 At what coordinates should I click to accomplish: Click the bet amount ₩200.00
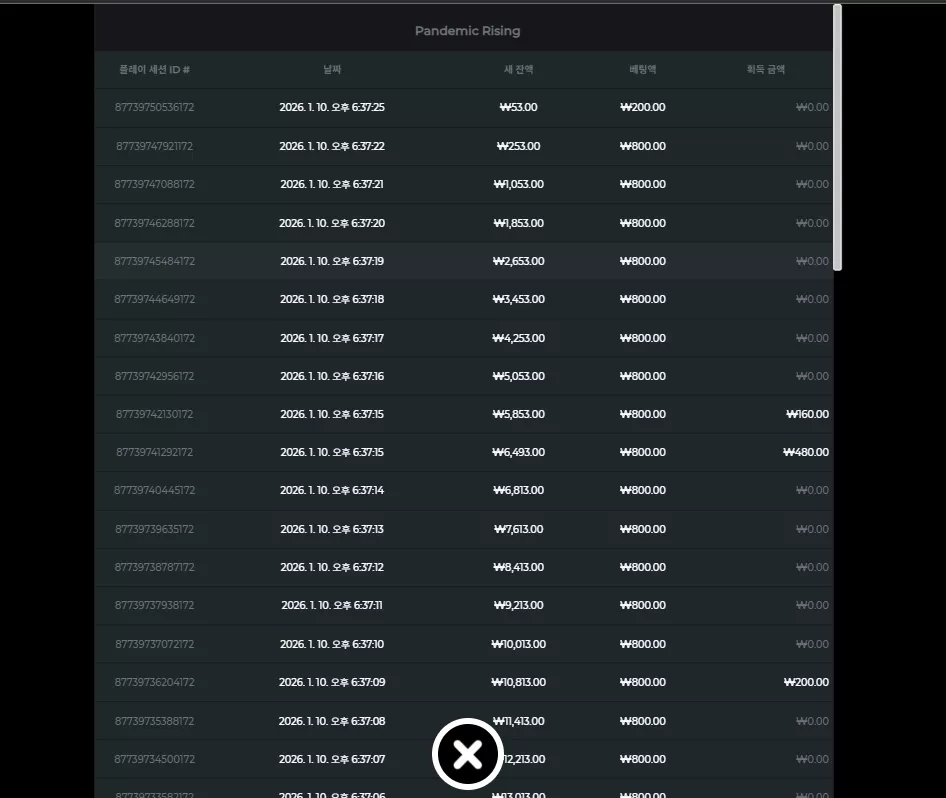pos(643,107)
